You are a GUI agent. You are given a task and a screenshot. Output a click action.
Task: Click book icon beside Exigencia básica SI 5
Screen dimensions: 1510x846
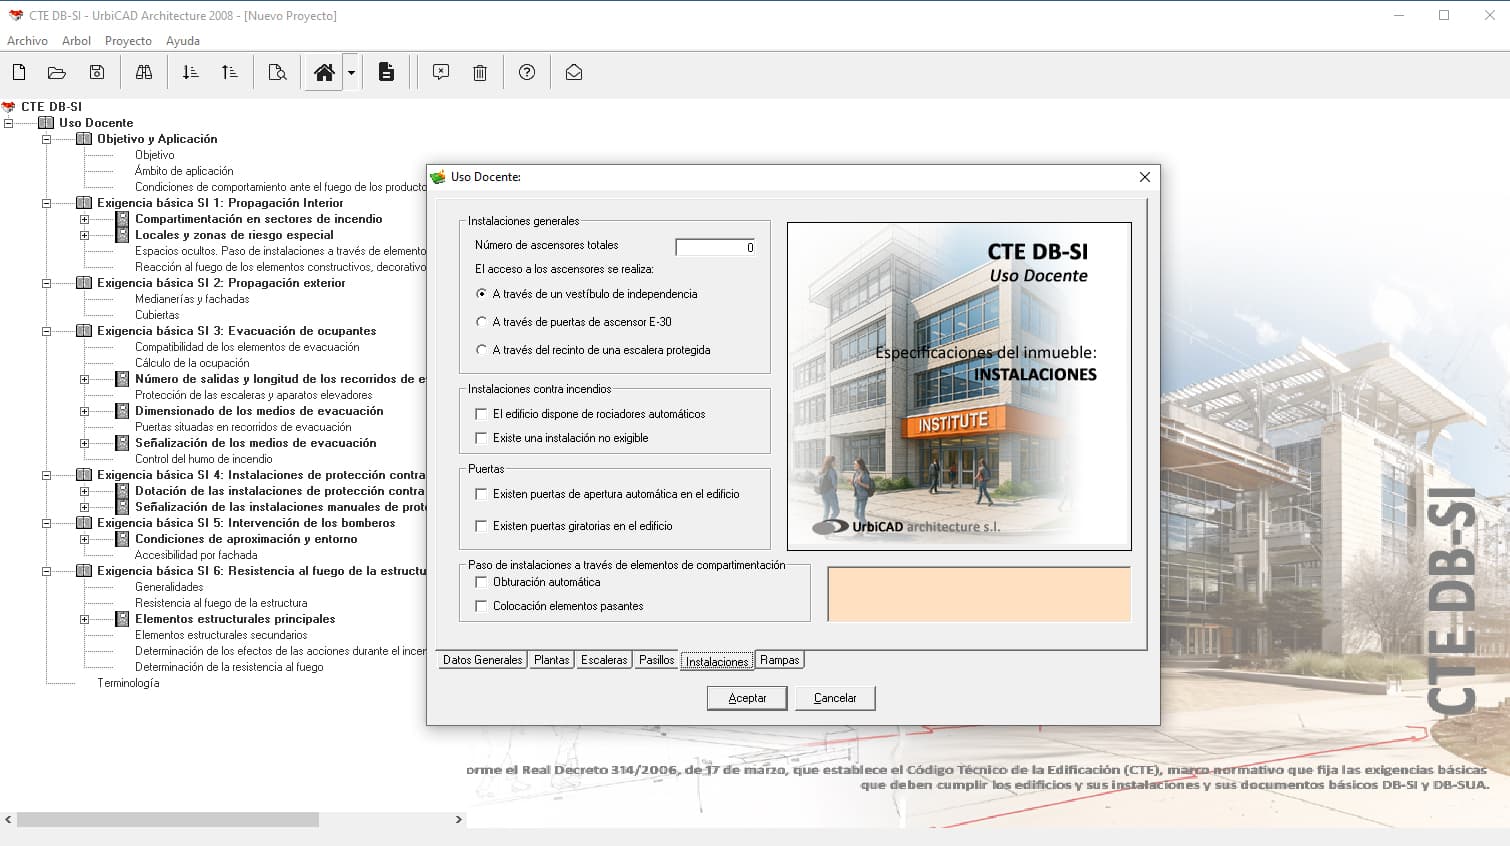pos(84,523)
